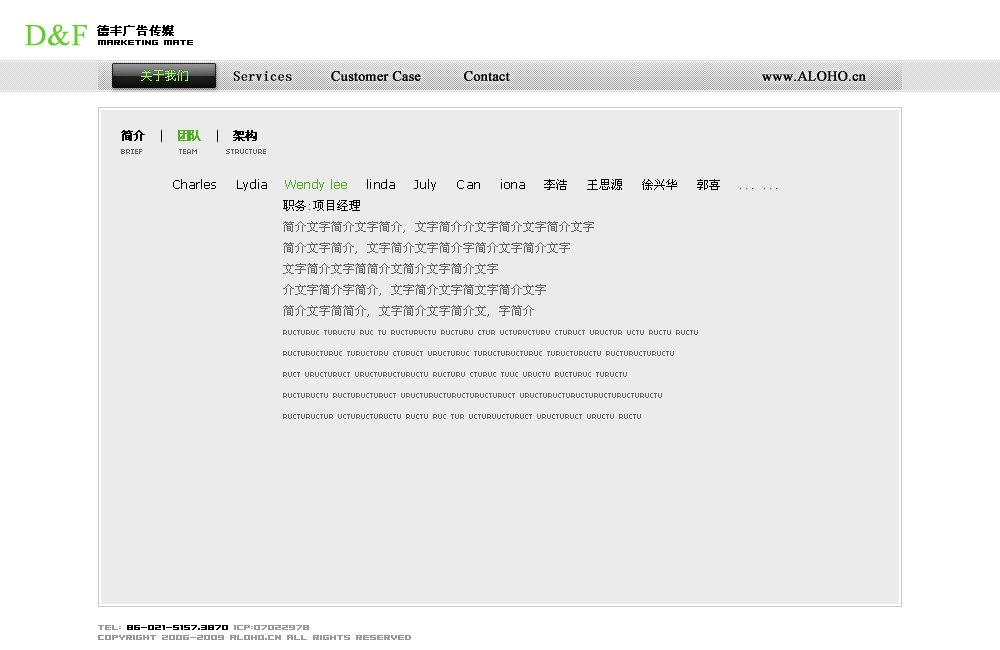The height and width of the screenshot is (650, 1000).
Task: Select the 团队 Team sub-tab
Action: tap(189, 142)
